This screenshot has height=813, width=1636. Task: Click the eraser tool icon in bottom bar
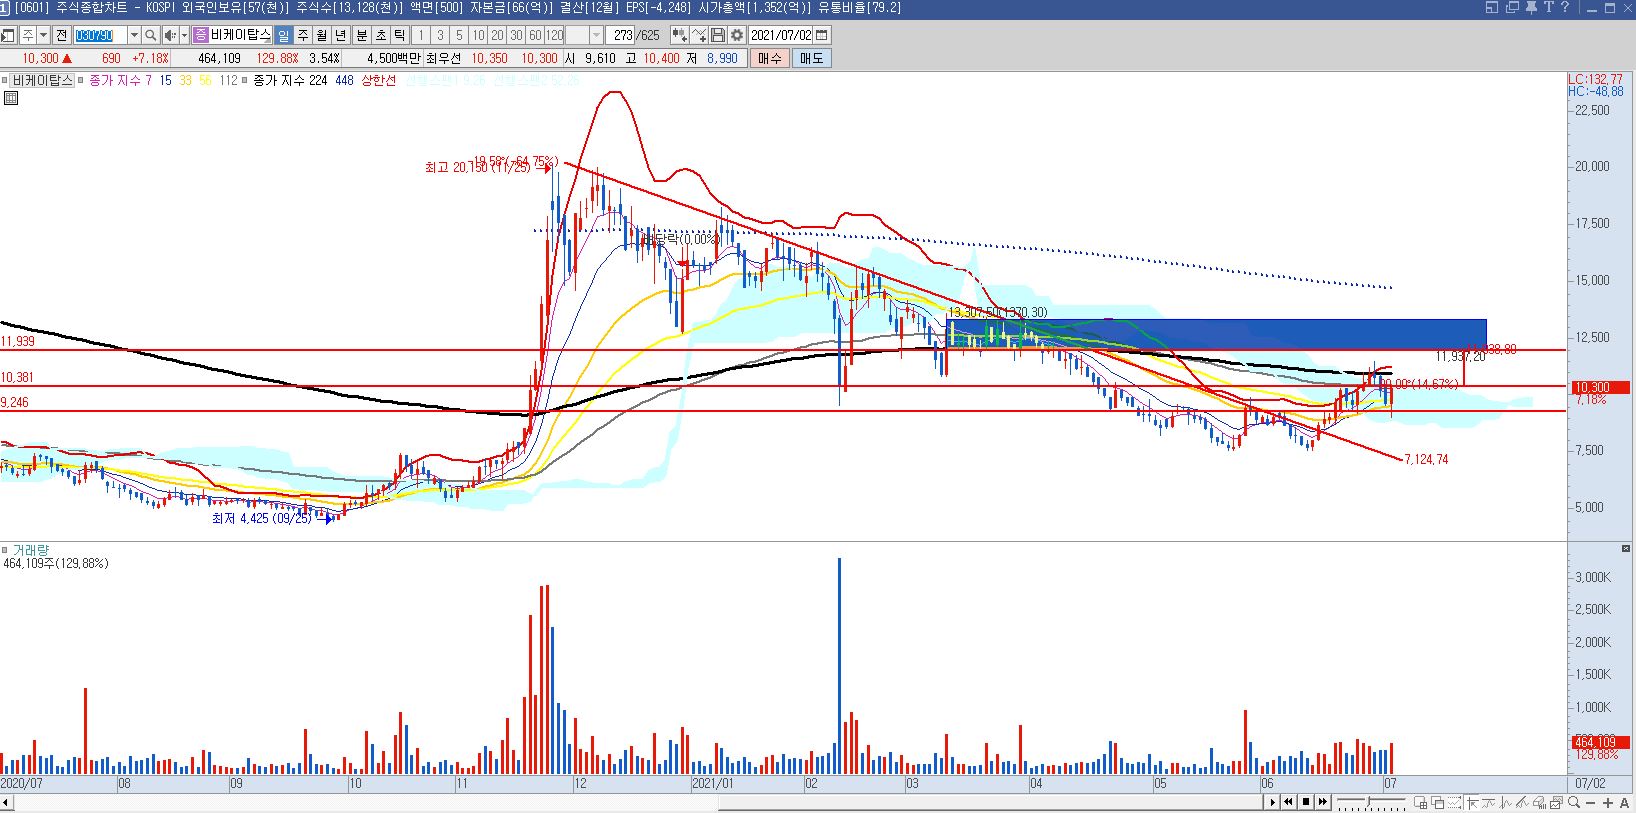1540,802
